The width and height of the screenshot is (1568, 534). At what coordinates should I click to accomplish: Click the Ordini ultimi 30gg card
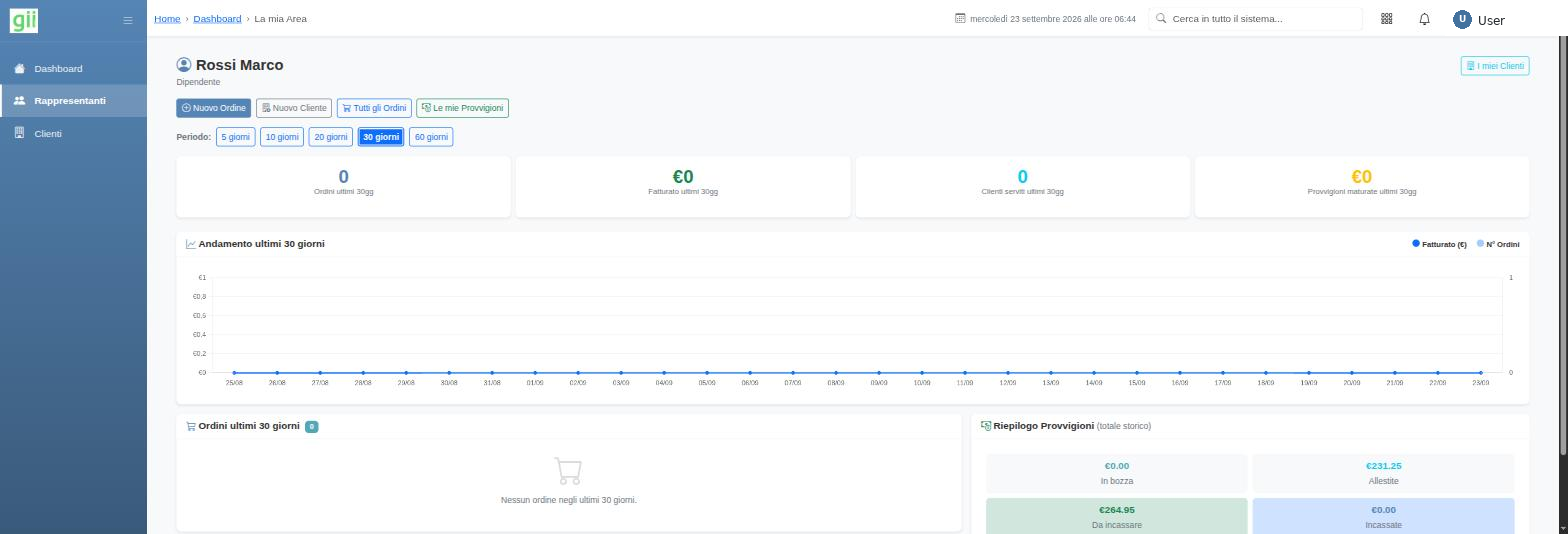(343, 186)
